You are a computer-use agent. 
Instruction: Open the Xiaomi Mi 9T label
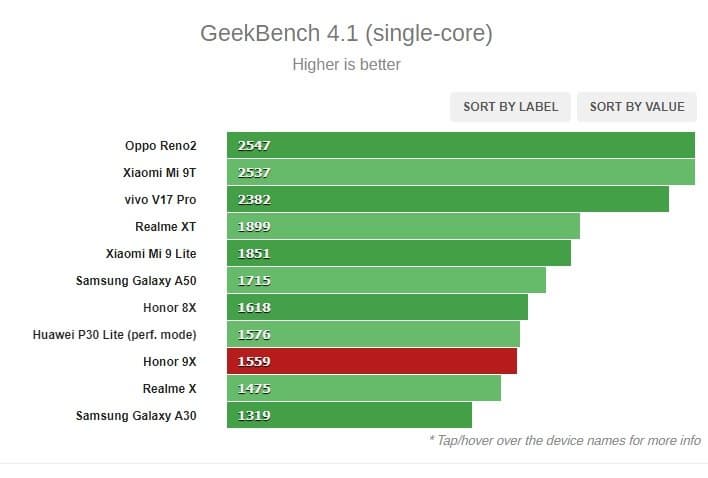(x=160, y=172)
